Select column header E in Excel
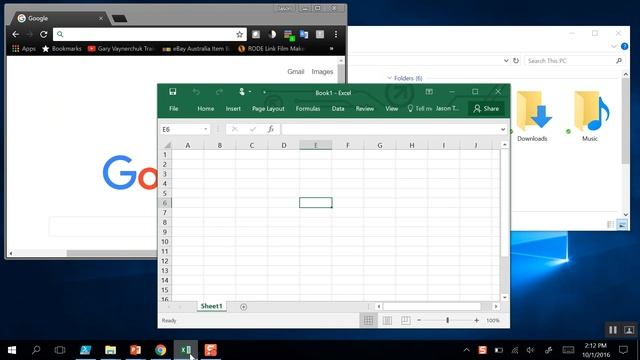This screenshot has height=360, width=640. tap(316, 145)
